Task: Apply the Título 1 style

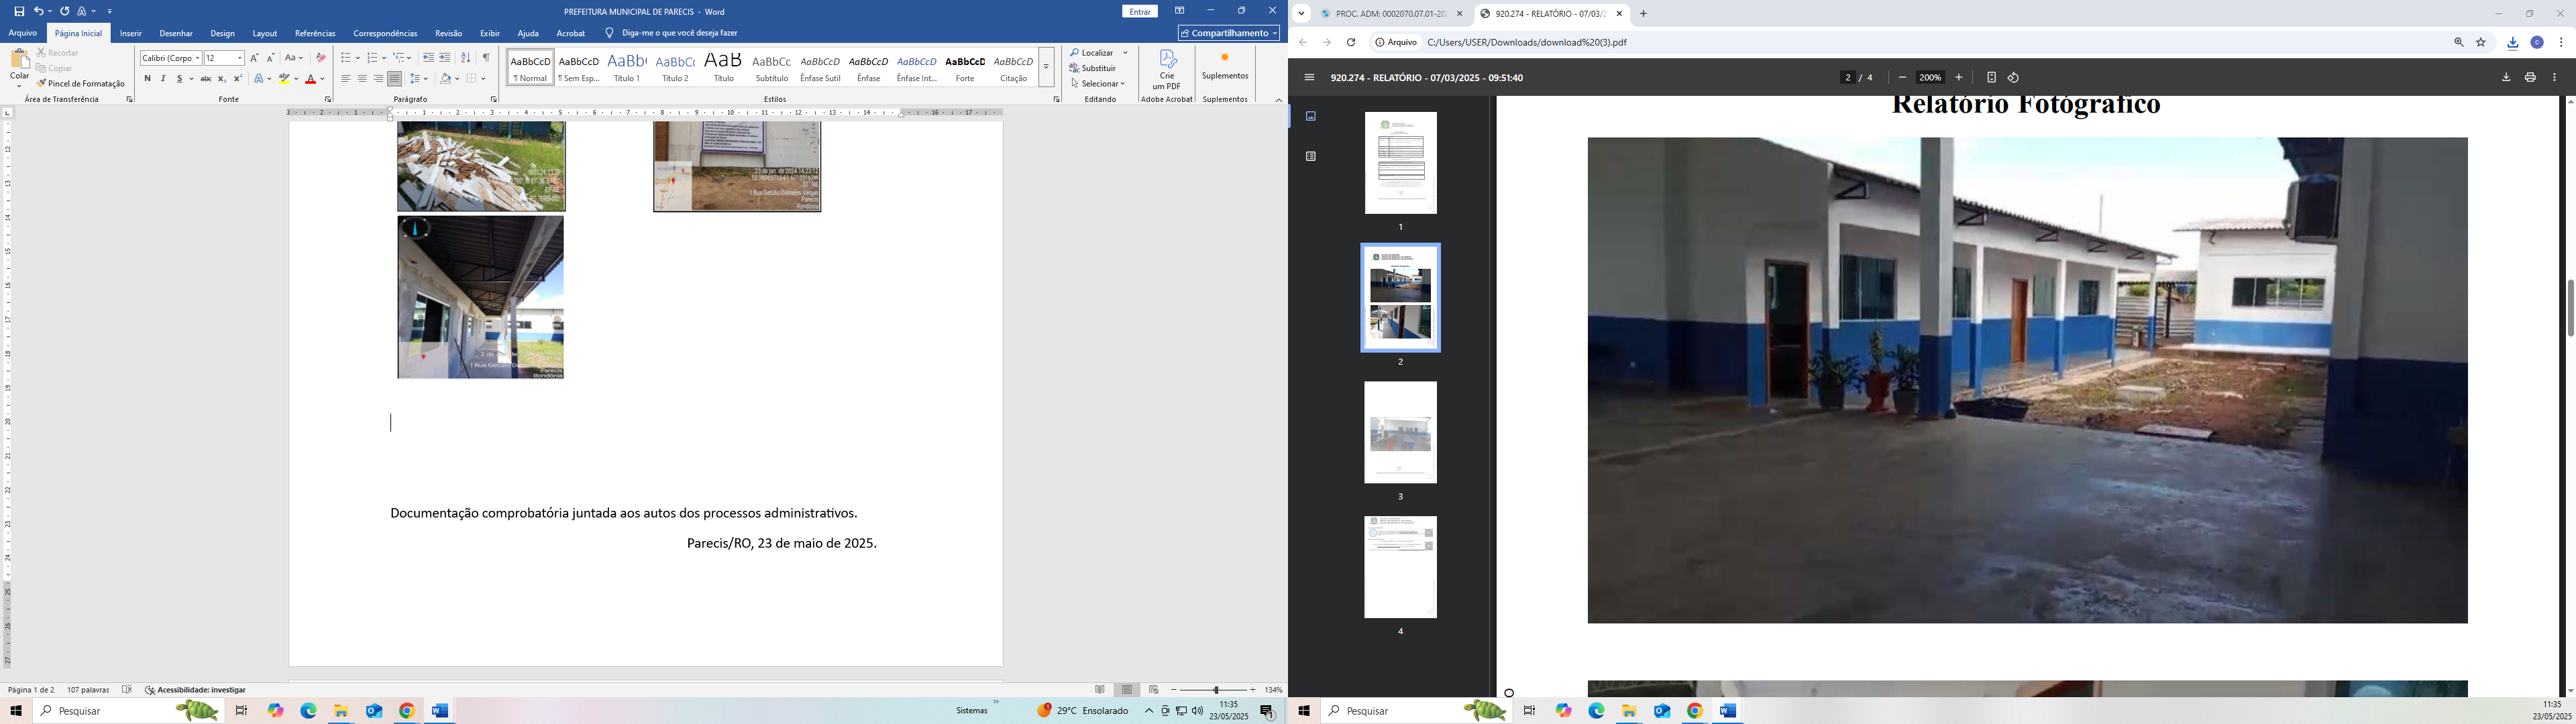Action: [x=627, y=67]
